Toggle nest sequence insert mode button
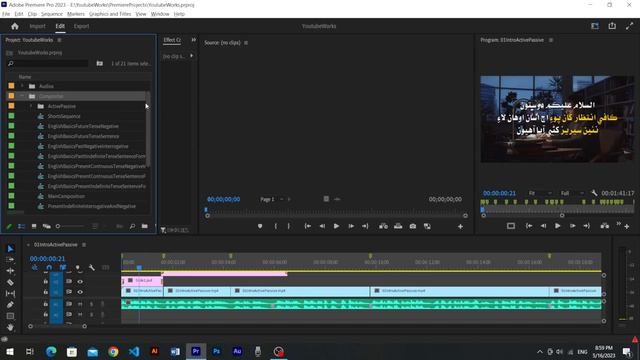This screenshot has height=360, width=640. click(x=35, y=268)
